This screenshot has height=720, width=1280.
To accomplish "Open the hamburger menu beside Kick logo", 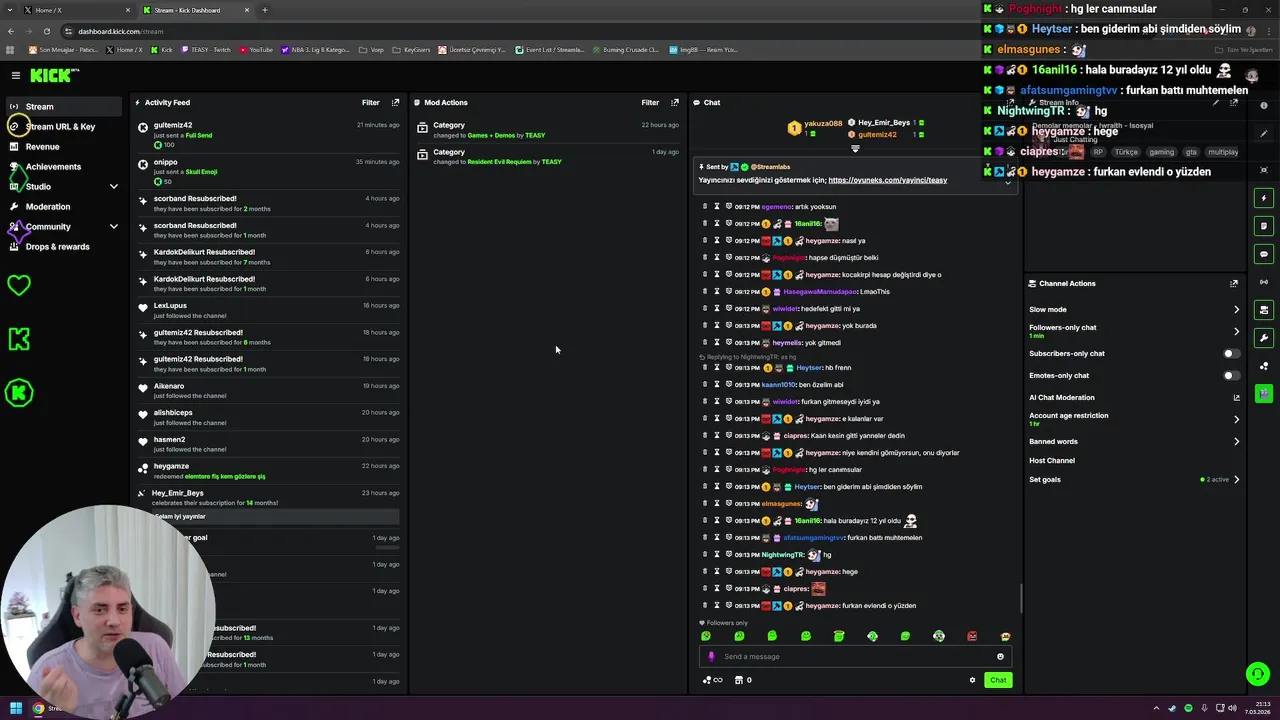I will click(x=16, y=75).
